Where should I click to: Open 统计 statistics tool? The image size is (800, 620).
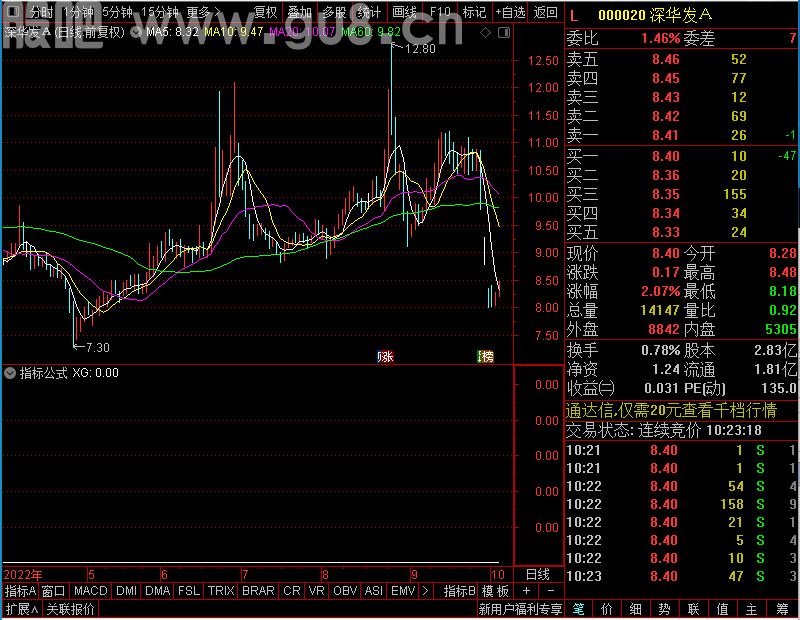[369, 12]
